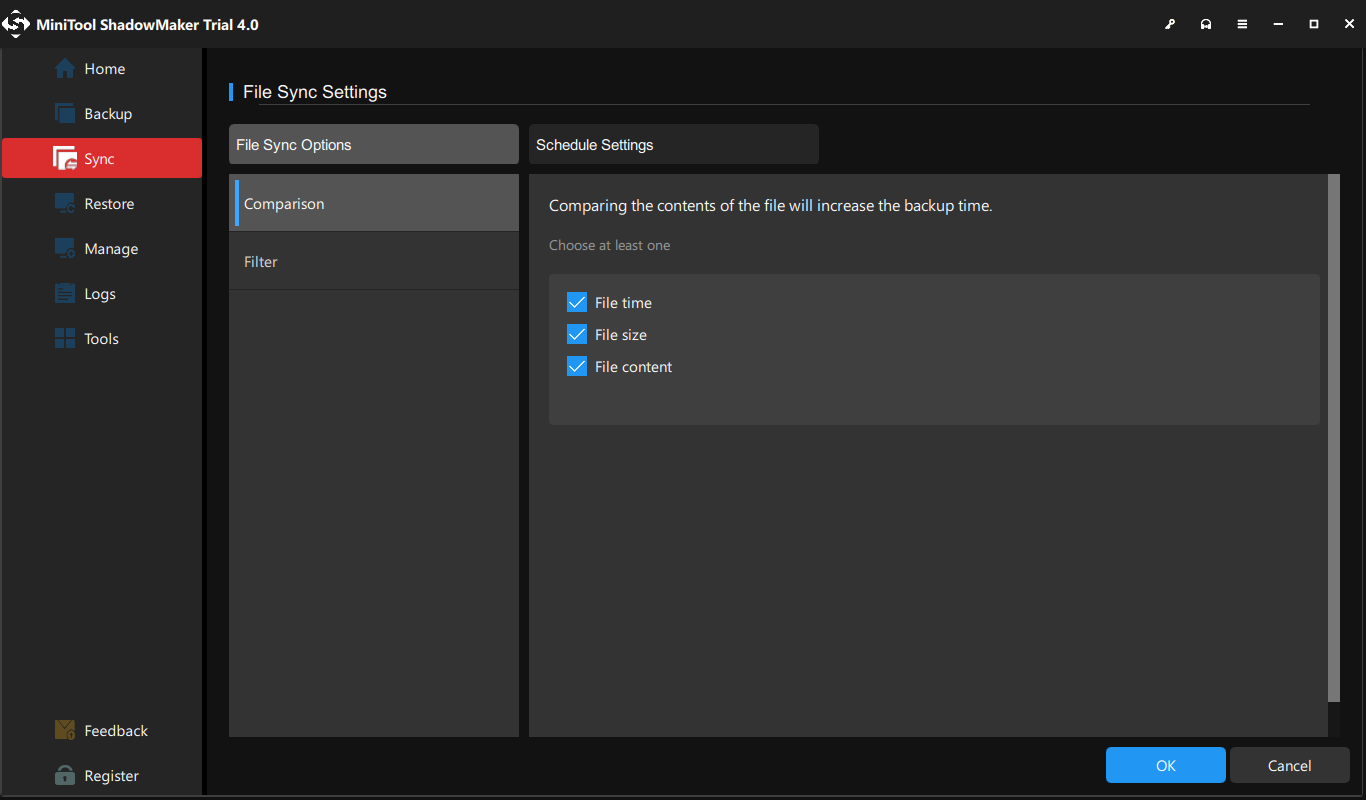
Task: Open the Tools page label
Action: [102, 339]
